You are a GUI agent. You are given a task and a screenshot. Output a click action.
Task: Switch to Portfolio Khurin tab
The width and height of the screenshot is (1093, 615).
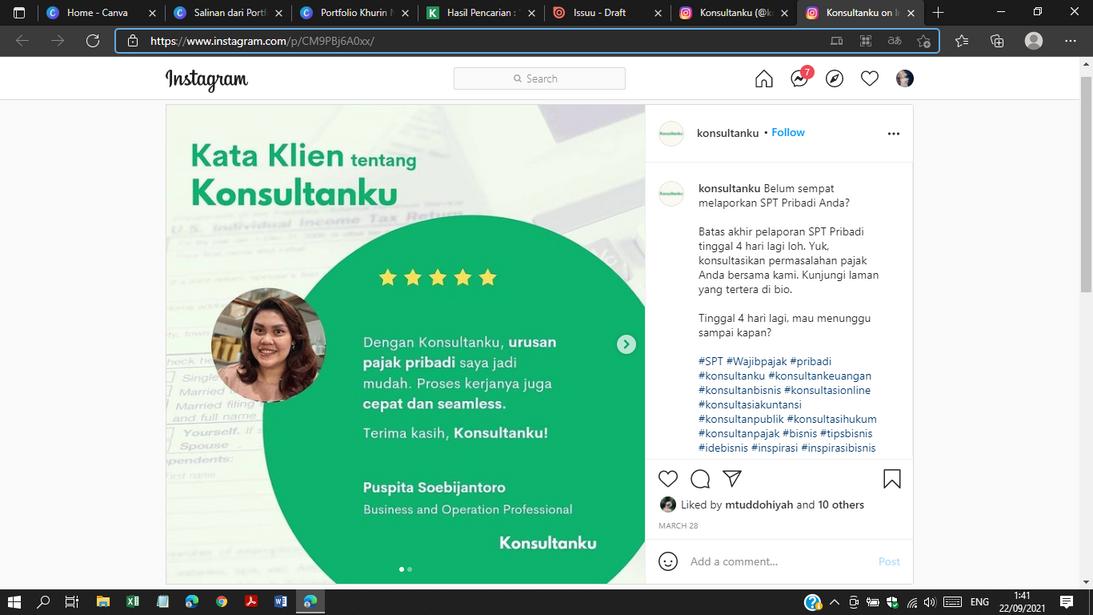pyautogui.click(x=354, y=13)
